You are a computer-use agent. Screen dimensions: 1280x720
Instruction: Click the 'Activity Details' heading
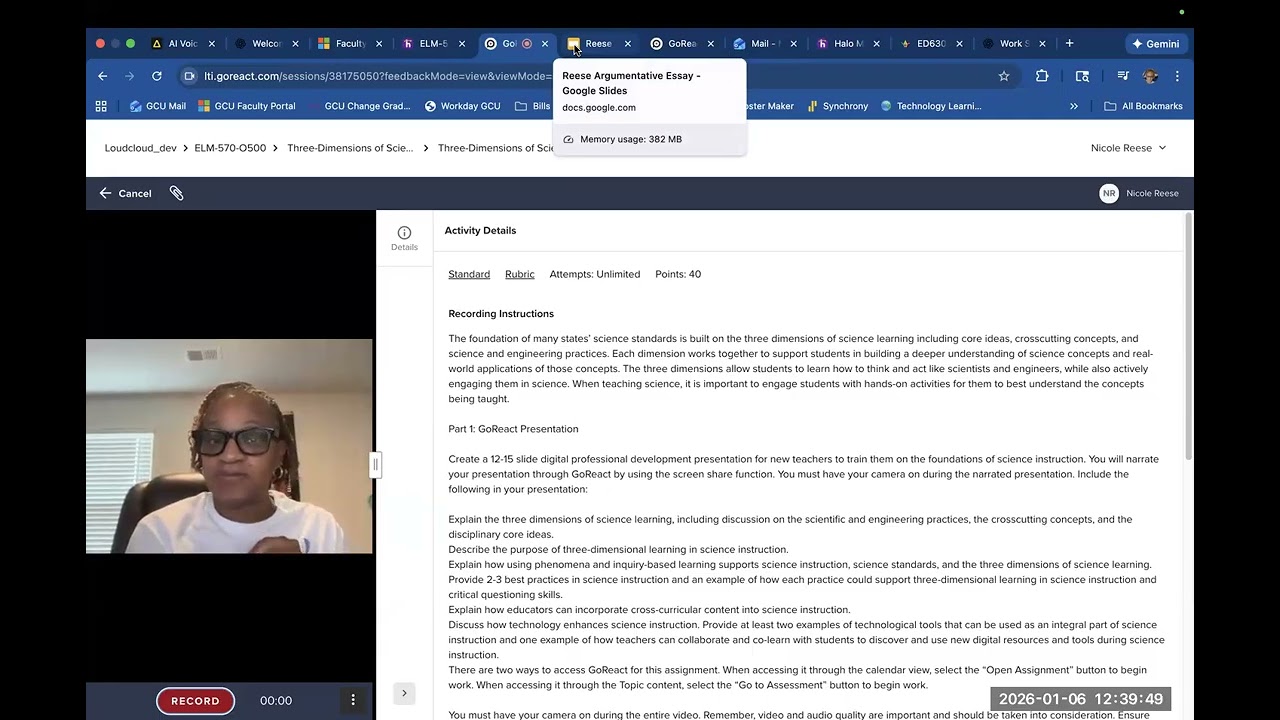480,230
